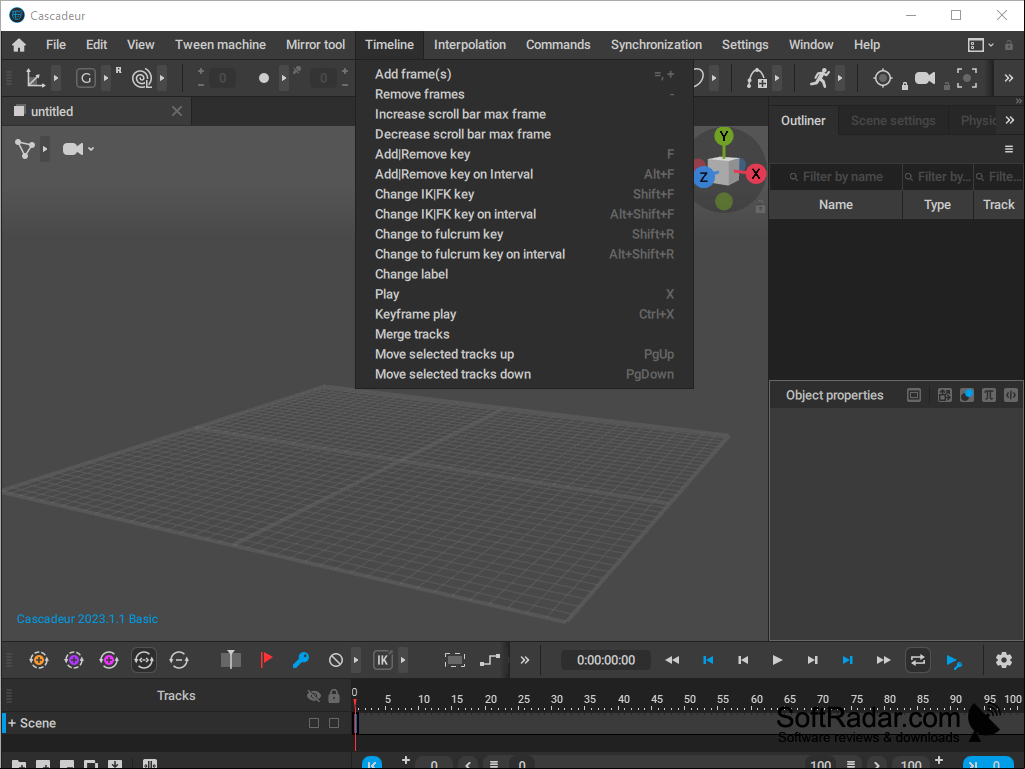
Task: Open dropdown arrow beside IK button
Action: point(403,660)
